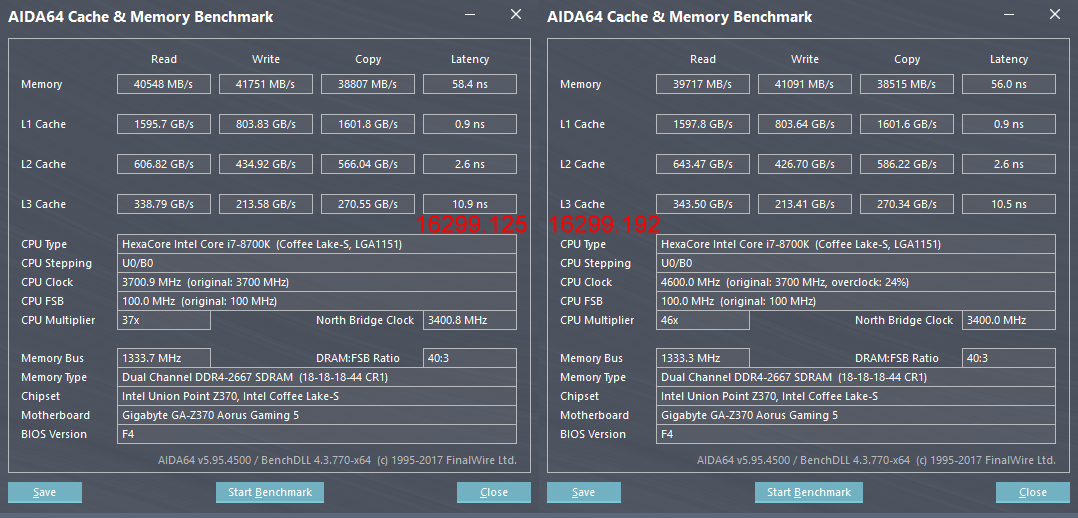
Task: Select L3 Cache Latency 10.5 ns value
Action: pyautogui.click(x=1009, y=204)
